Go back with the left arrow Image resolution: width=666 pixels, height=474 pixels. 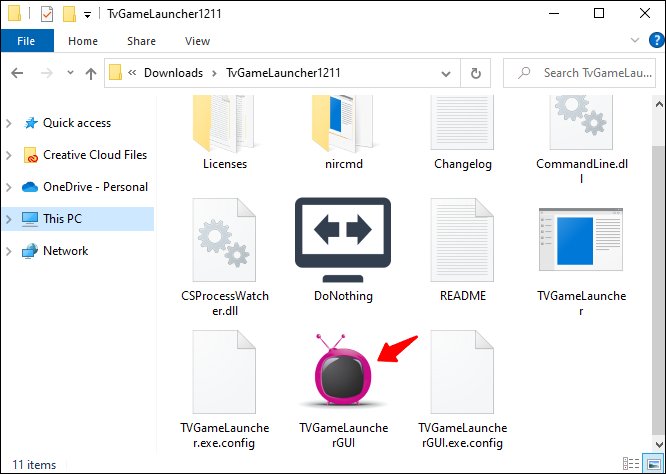coord(17,73)
